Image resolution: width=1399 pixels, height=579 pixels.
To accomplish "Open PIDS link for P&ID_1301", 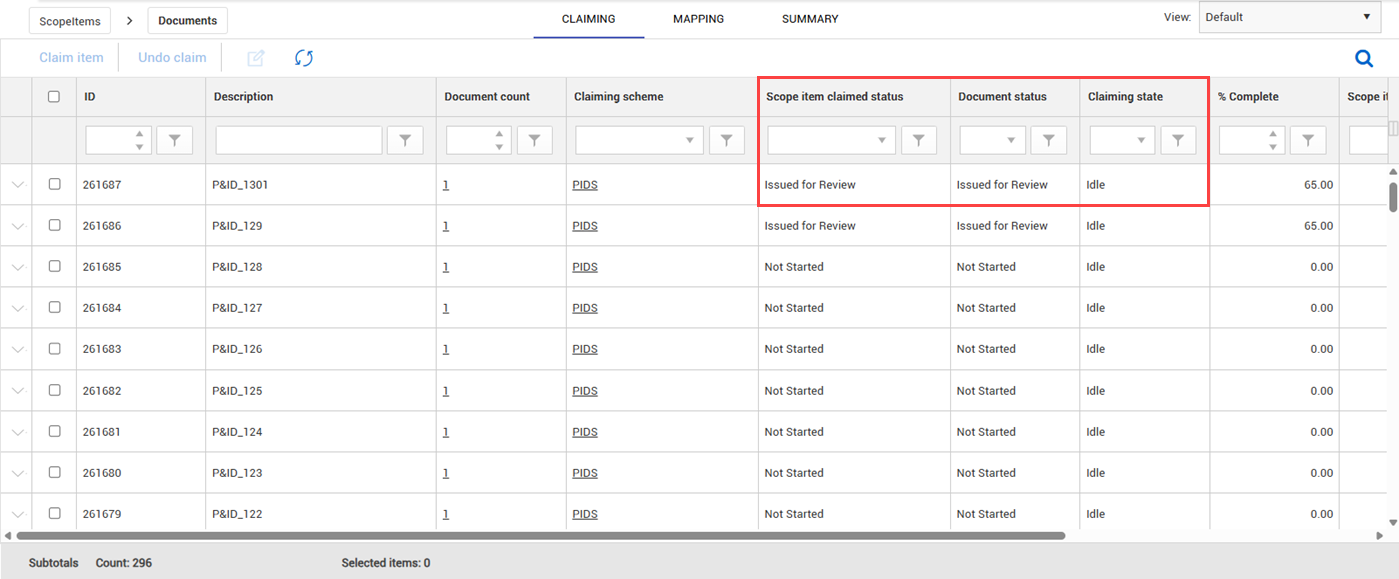I will 585,185.
